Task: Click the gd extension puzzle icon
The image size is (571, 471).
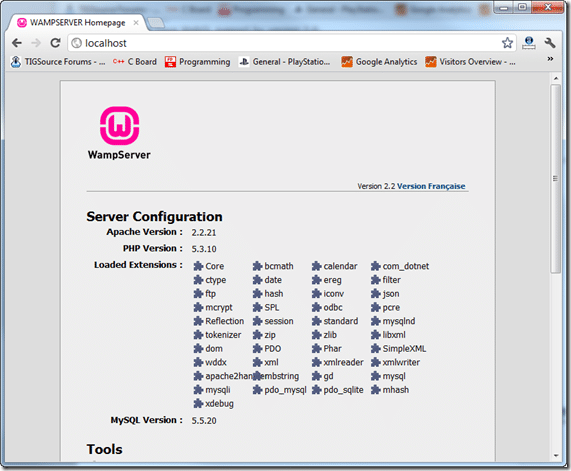Action: (x=316, y=376)
